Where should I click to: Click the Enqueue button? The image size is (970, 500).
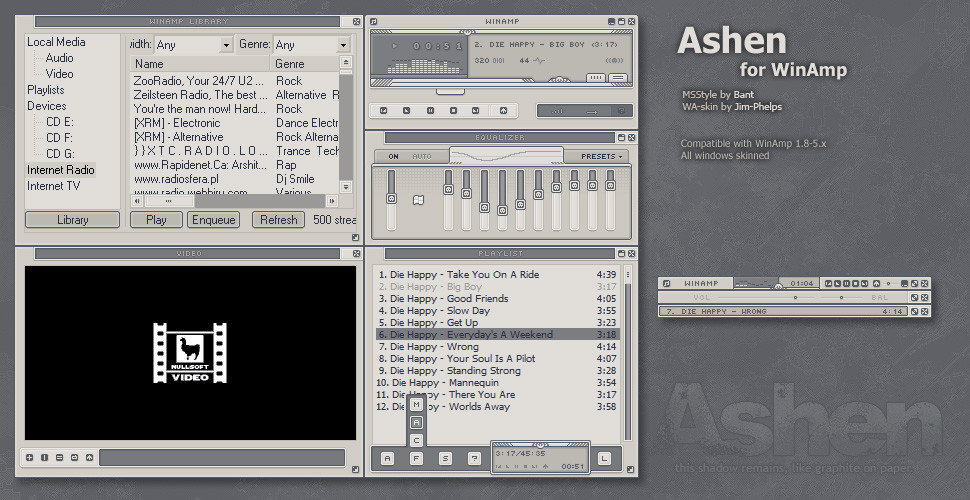[x=213, y=220]
